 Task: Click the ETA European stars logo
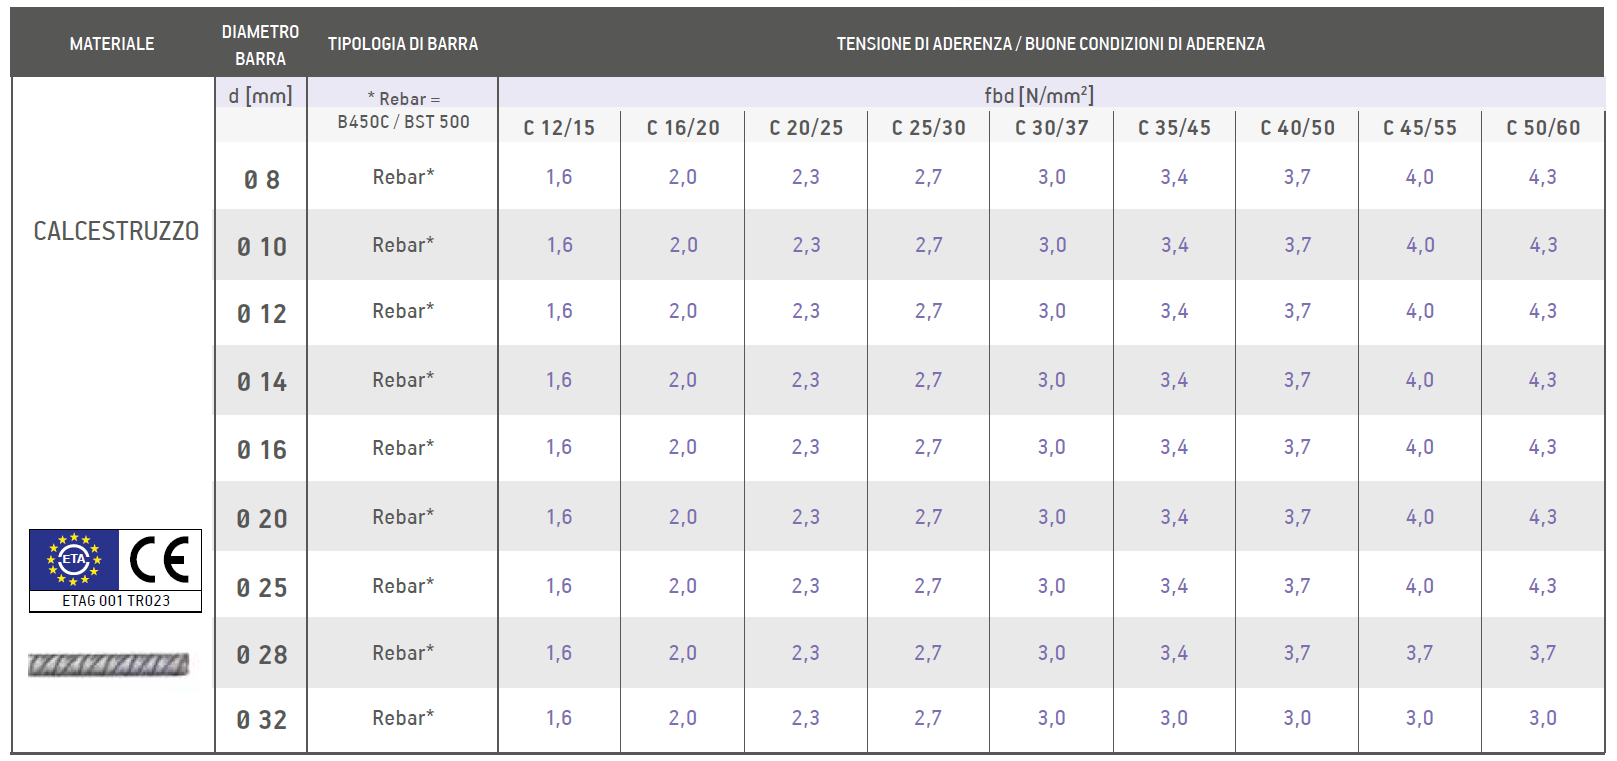pos(74,560)
